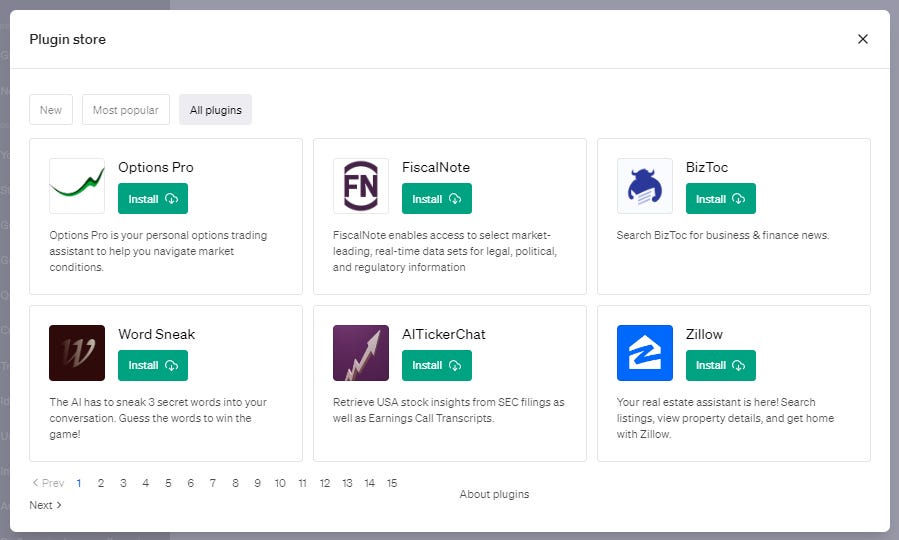Viewport: 899px width, 540px height.
Task: Go to the Next page
Action: click(45, 505)
